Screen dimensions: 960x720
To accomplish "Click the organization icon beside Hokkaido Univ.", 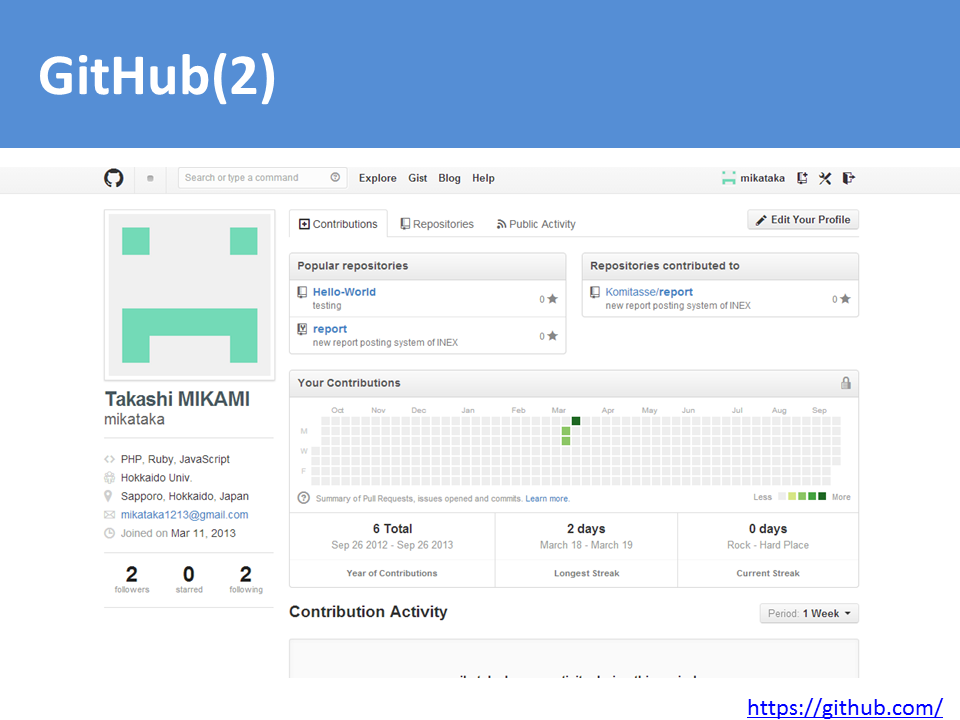I will [110, 478].
